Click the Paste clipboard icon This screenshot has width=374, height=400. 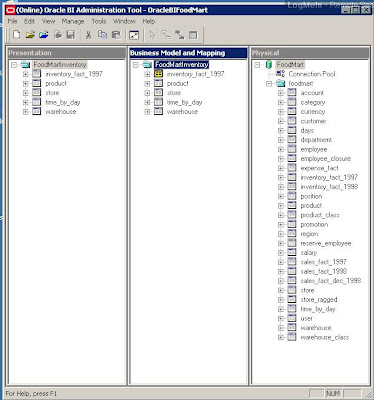tap(116, 35)
